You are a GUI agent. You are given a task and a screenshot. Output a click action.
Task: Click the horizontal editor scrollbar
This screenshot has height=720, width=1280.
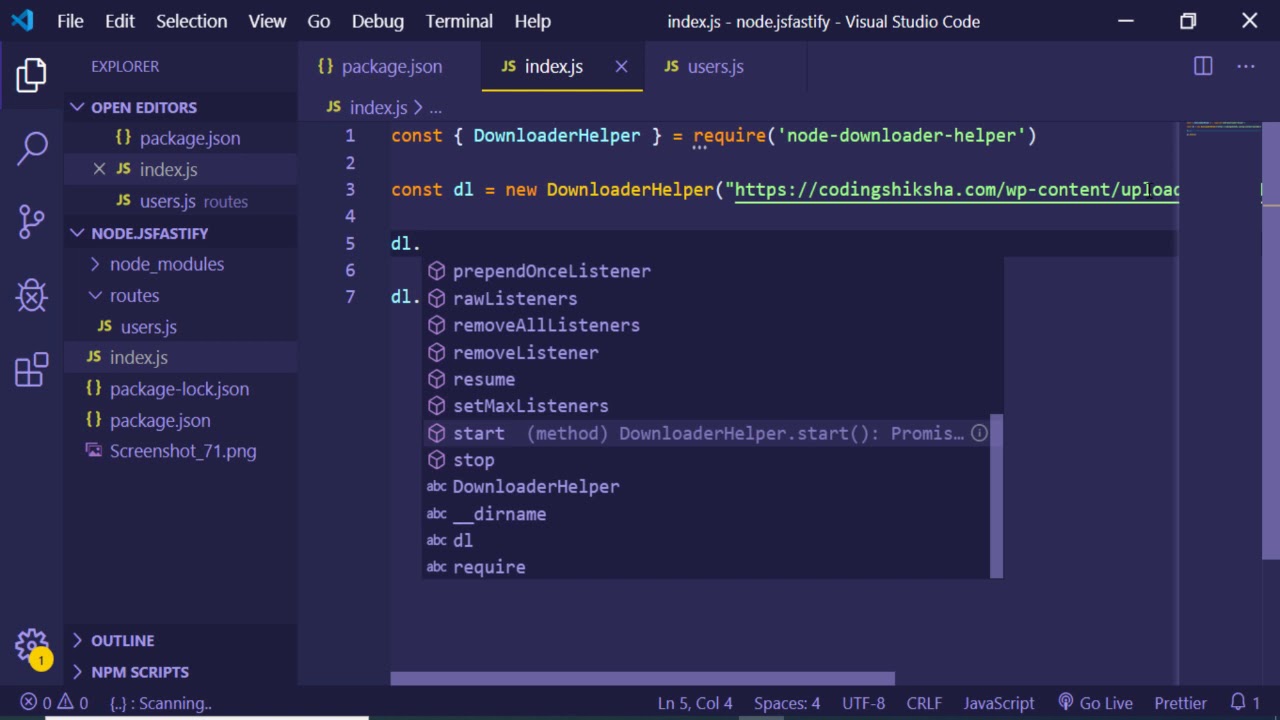642,678
